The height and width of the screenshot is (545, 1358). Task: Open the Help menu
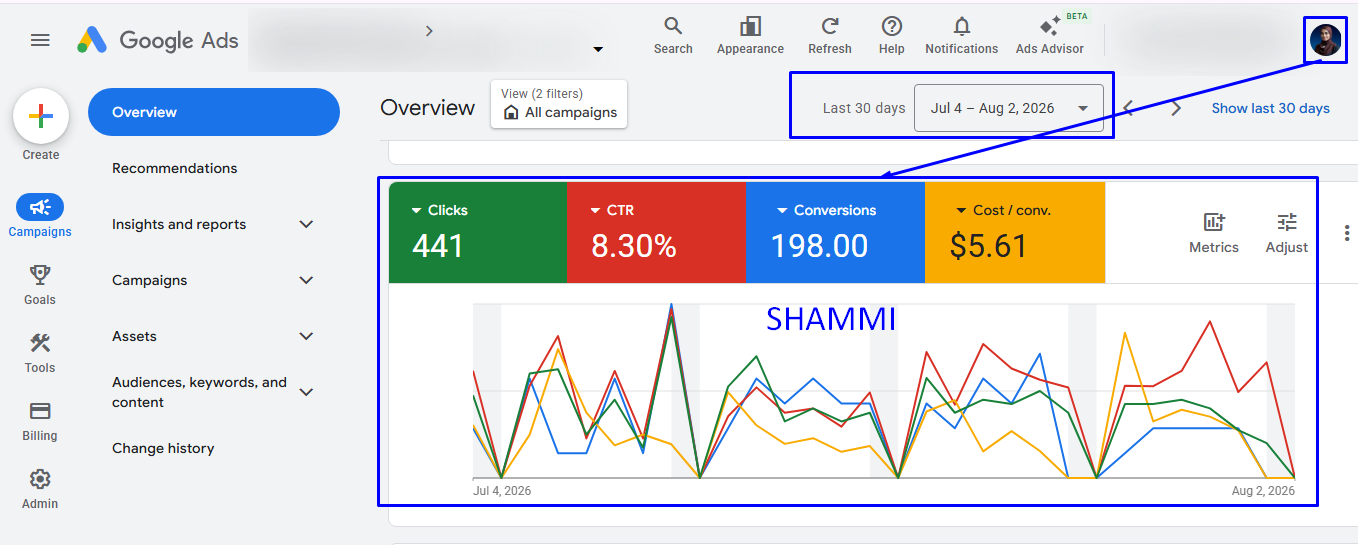[x=892, y=36]
